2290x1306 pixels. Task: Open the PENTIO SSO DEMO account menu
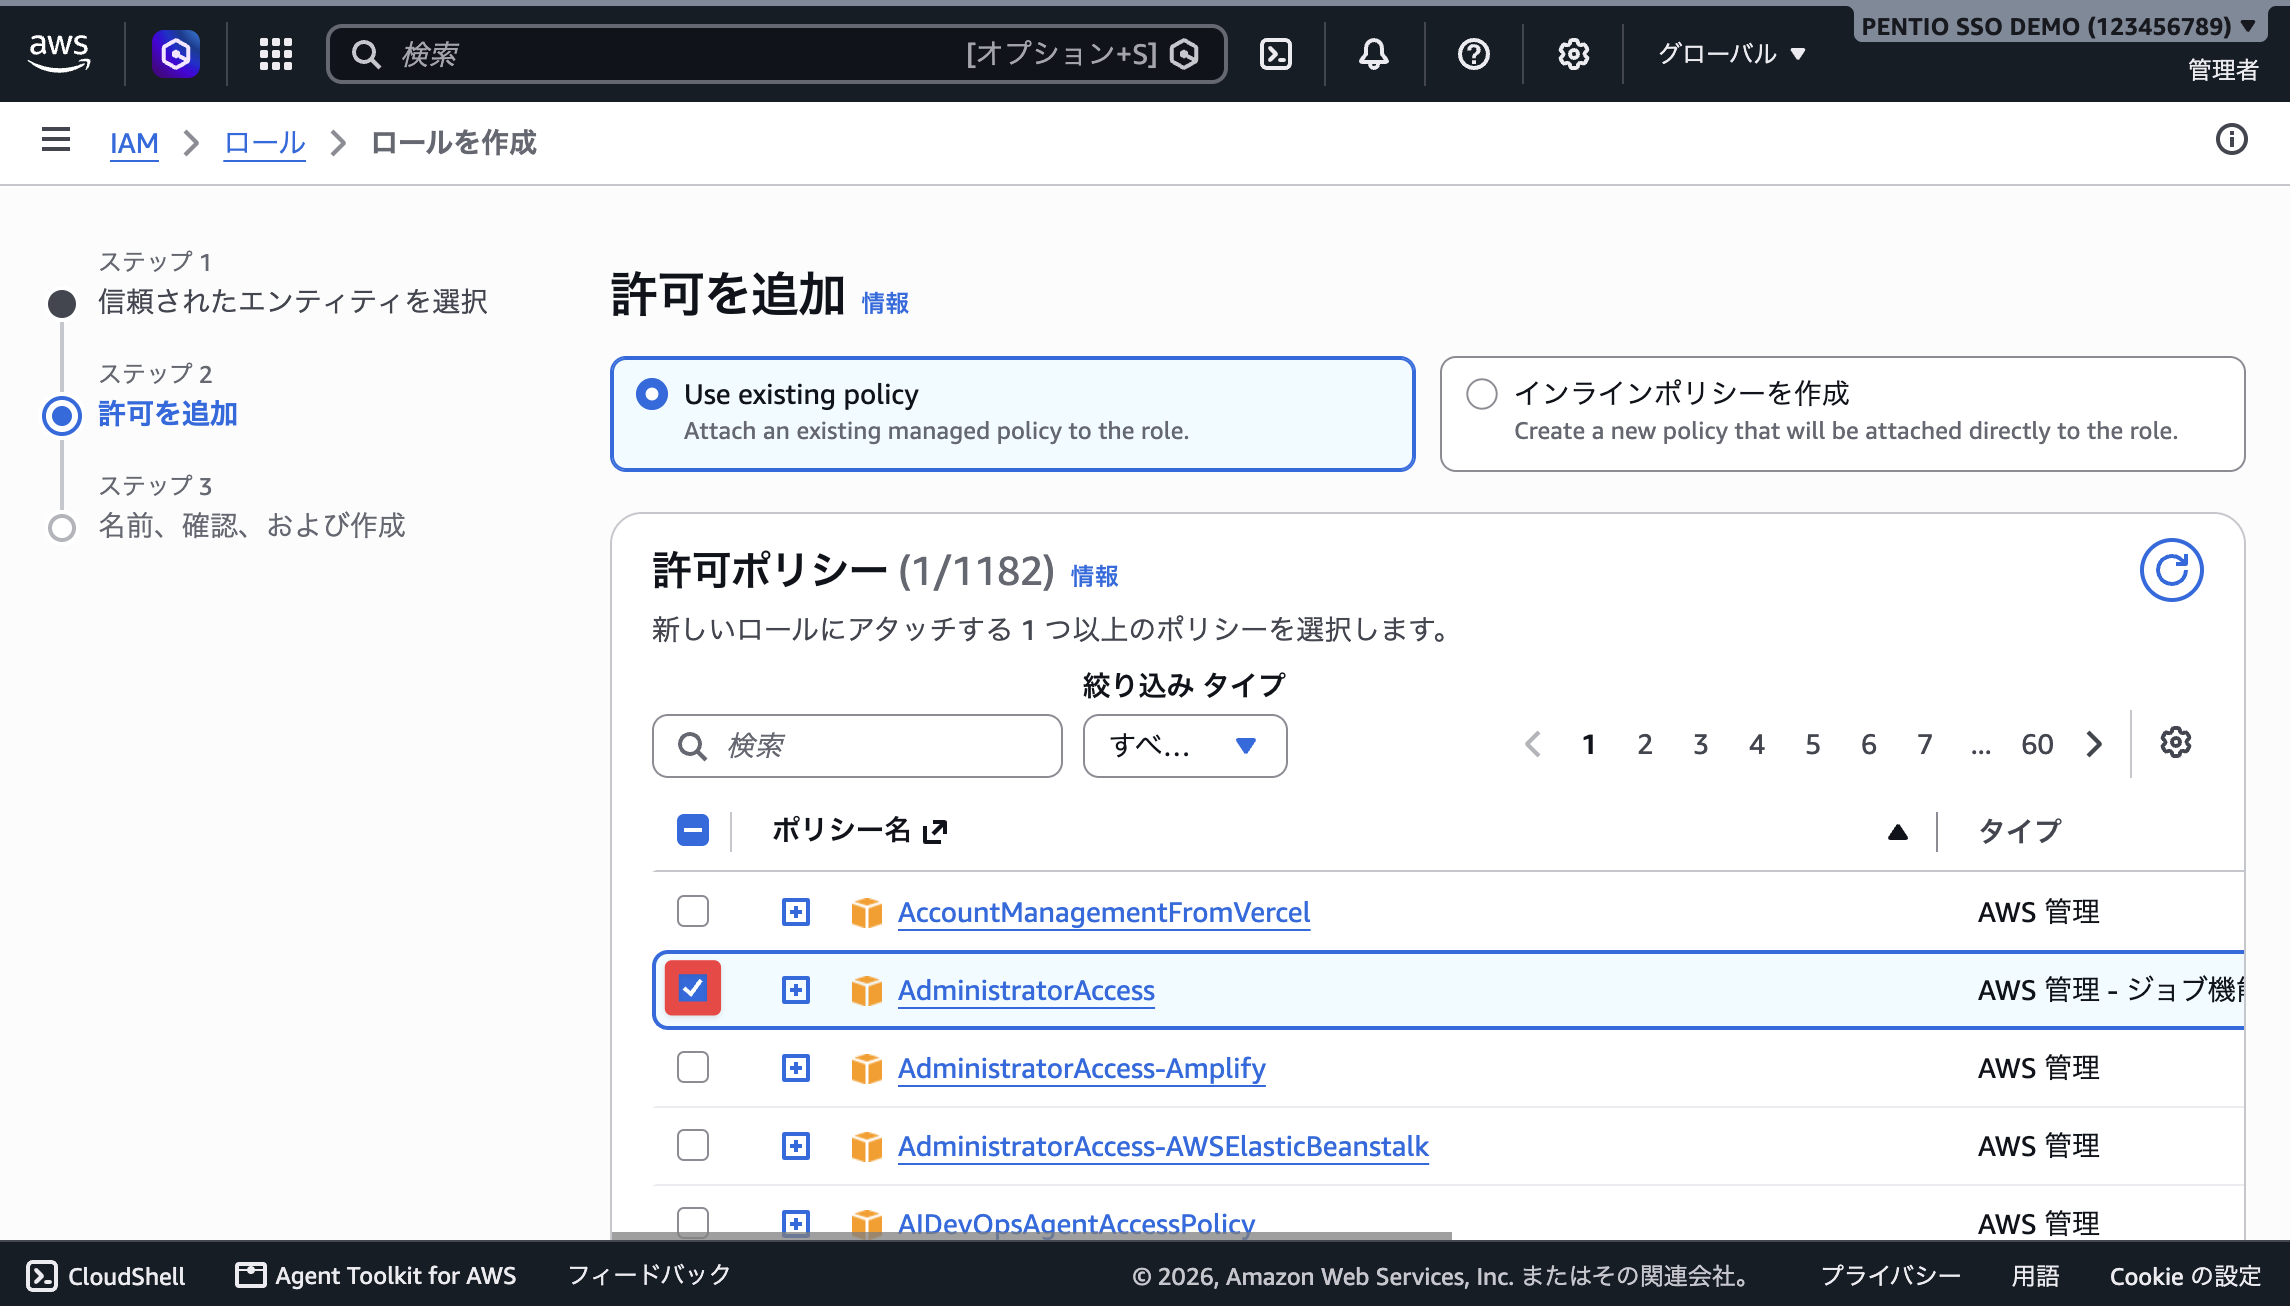2058,26
